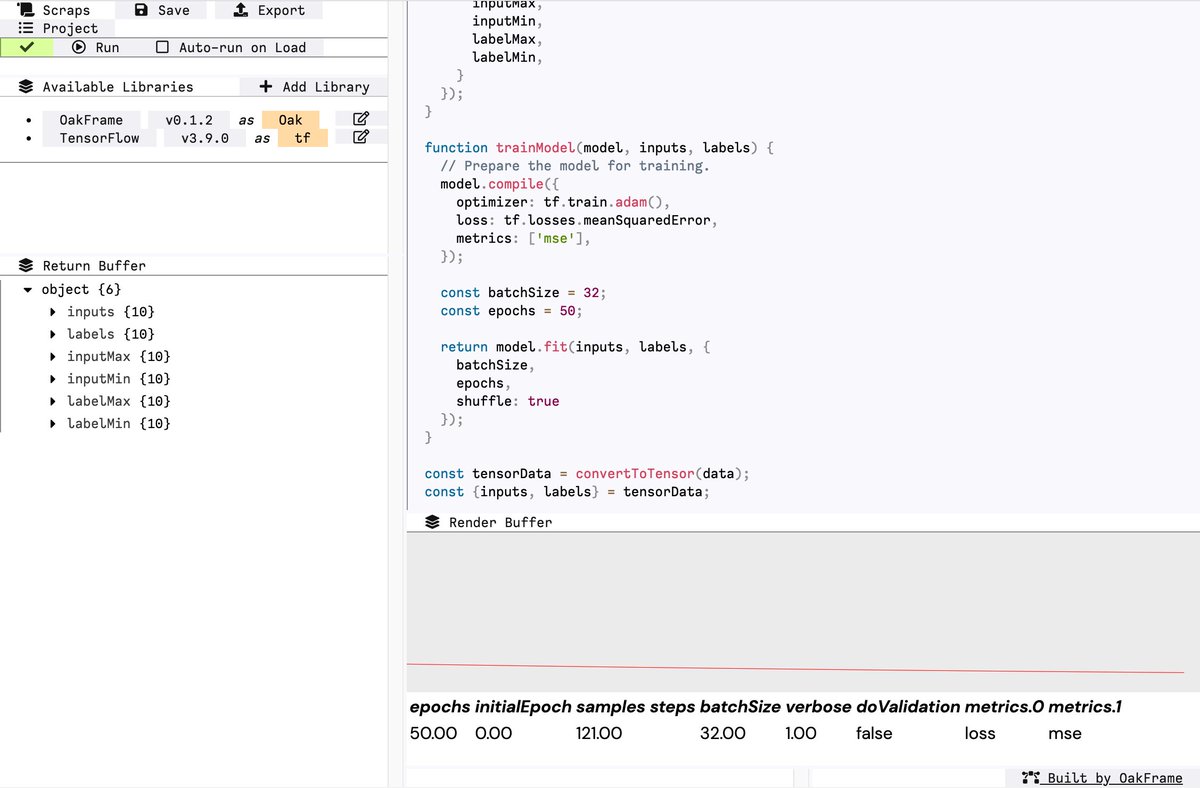Select OakFrame library name
Image resolution: width=1200 pixels, height=788 pixels.
click(91, 119)
